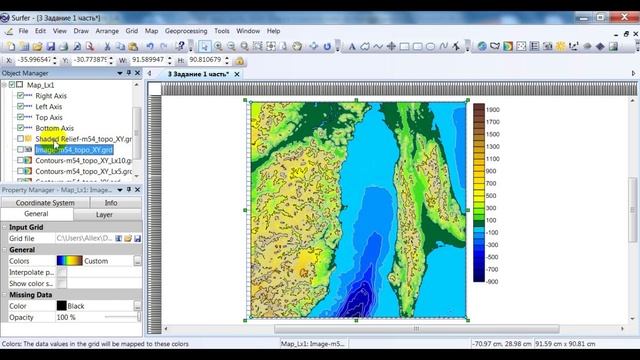Screen dimensions: 640x360
Task: Click the Save floppy disk toolbar icon
Action: 50,46
